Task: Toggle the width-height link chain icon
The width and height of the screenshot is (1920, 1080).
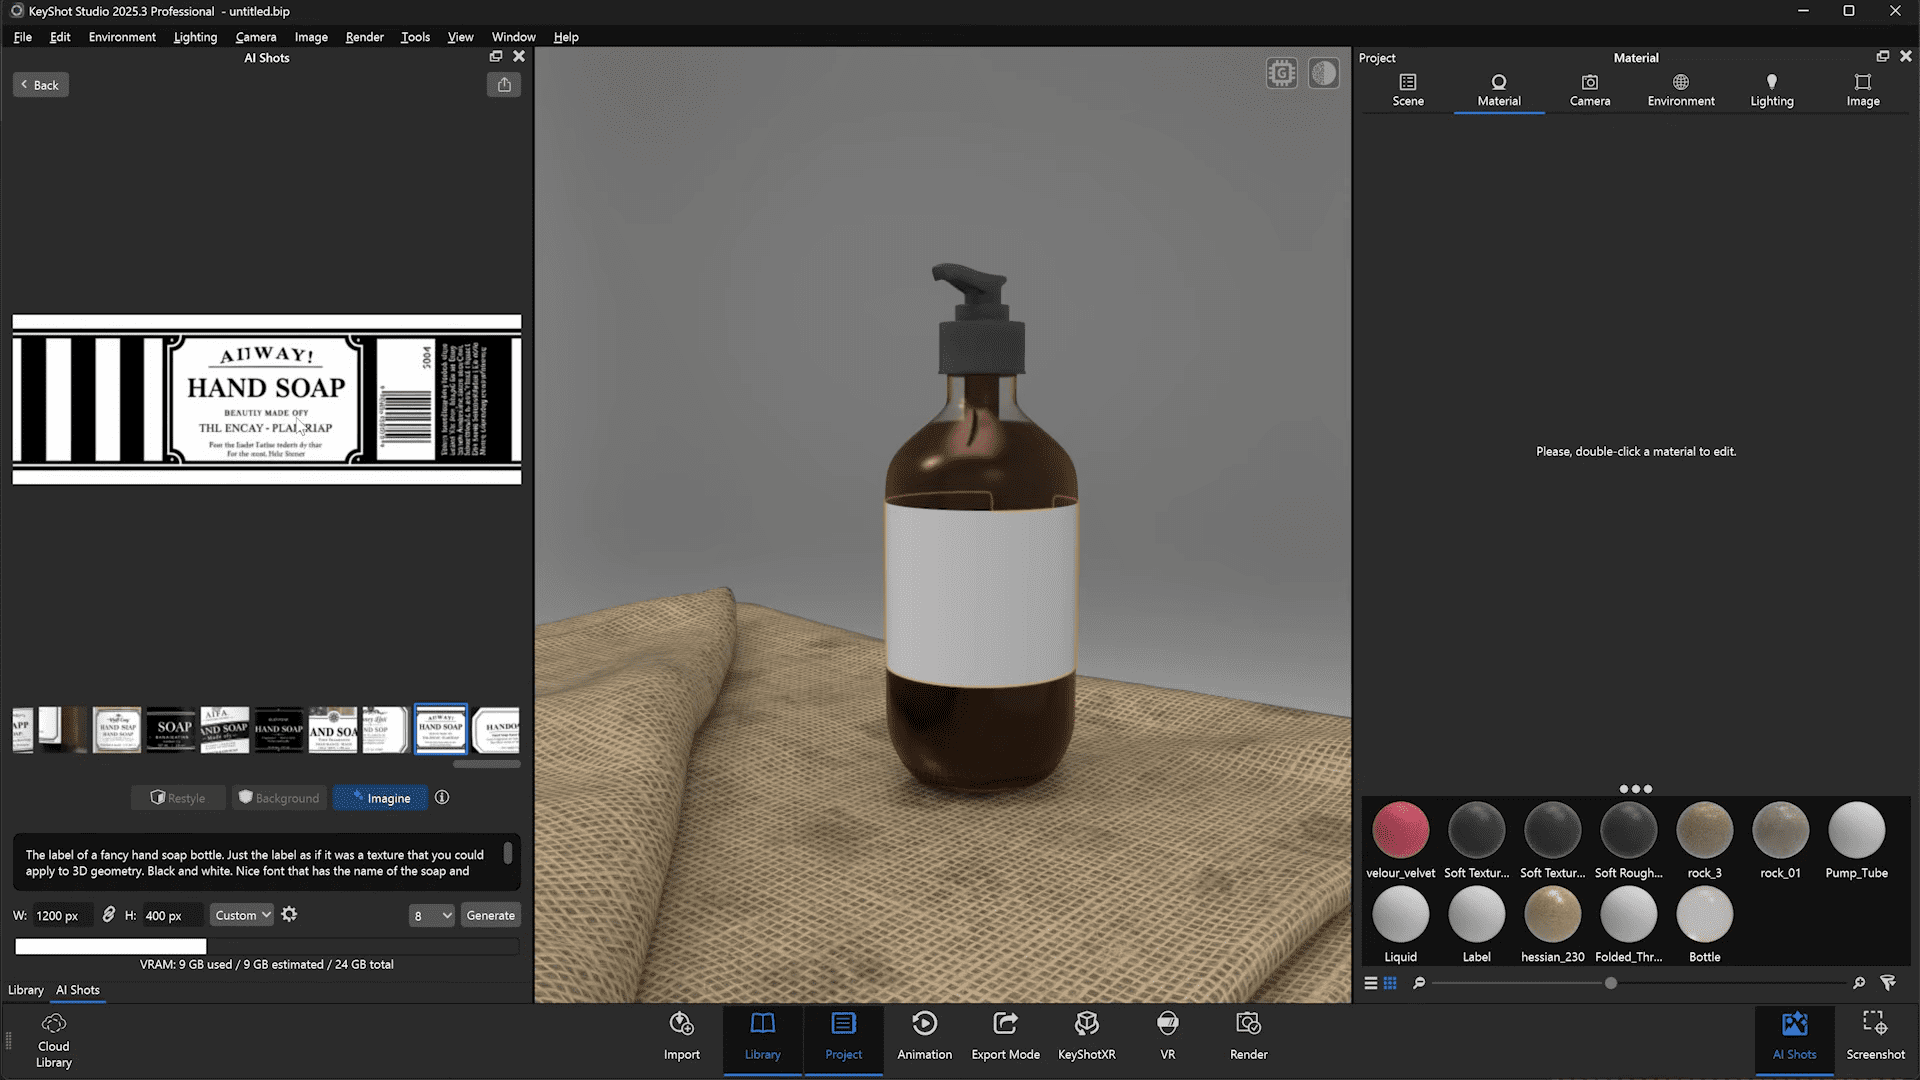Action: tap(110, 914)
